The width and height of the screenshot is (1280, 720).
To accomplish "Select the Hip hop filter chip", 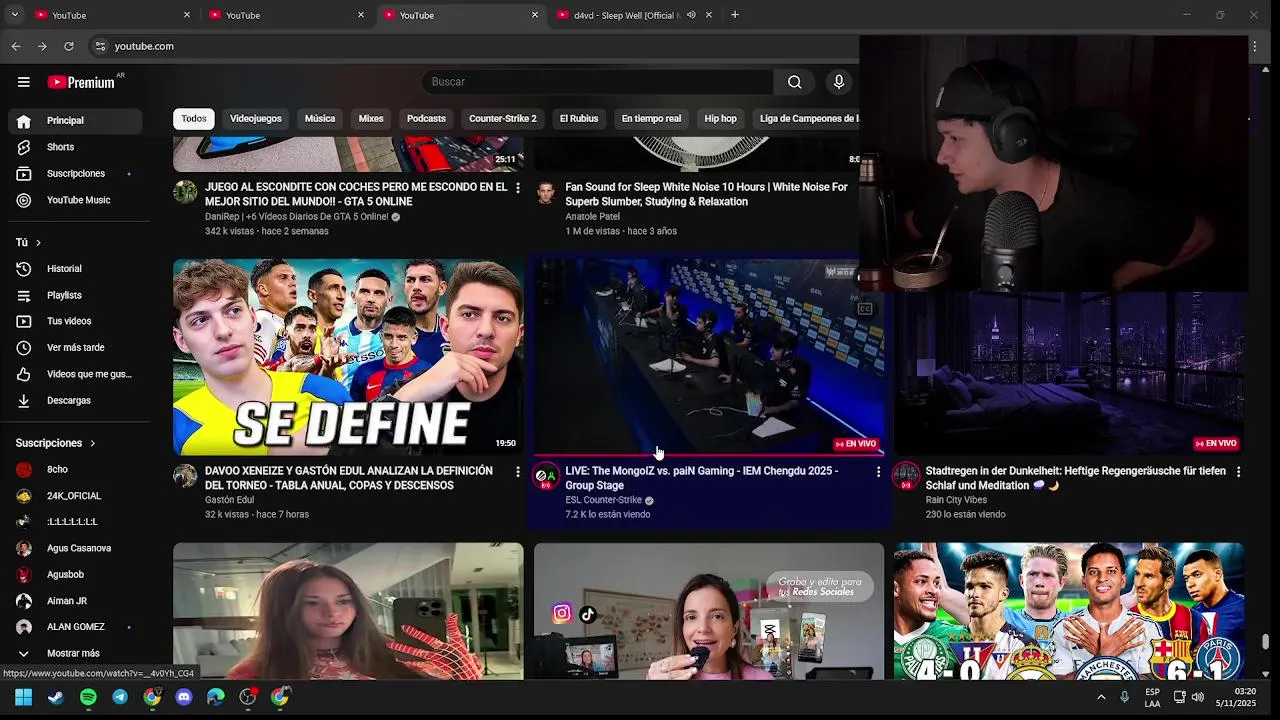I will [x=720, y=119].
